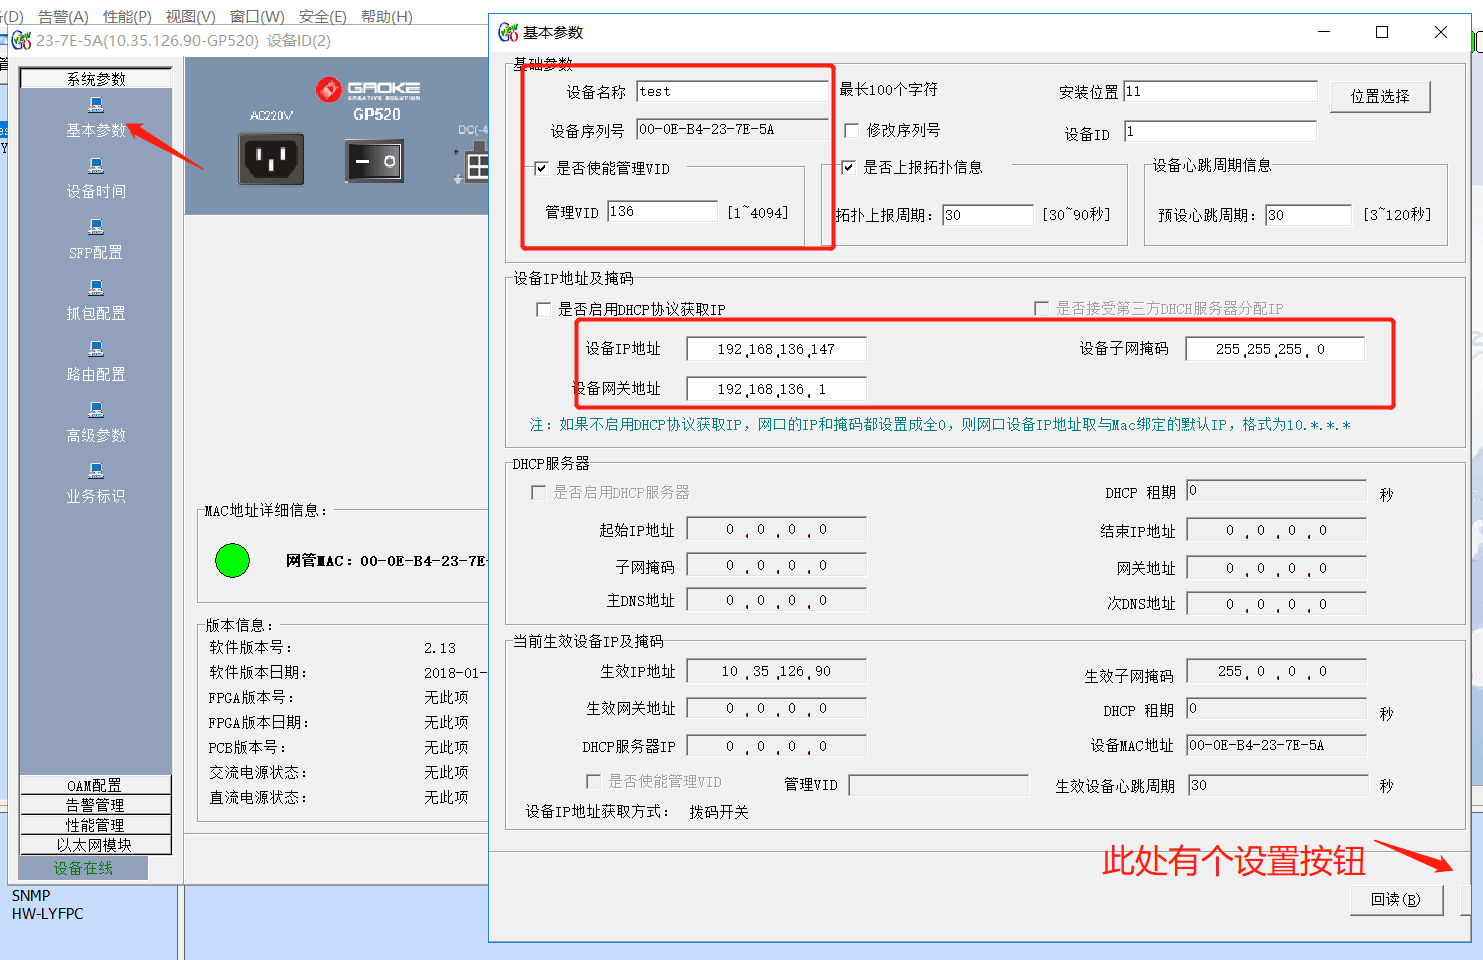Click the 主DNS地址 field
Screen dimensions: 1483x960
click(x=776, y=601)
